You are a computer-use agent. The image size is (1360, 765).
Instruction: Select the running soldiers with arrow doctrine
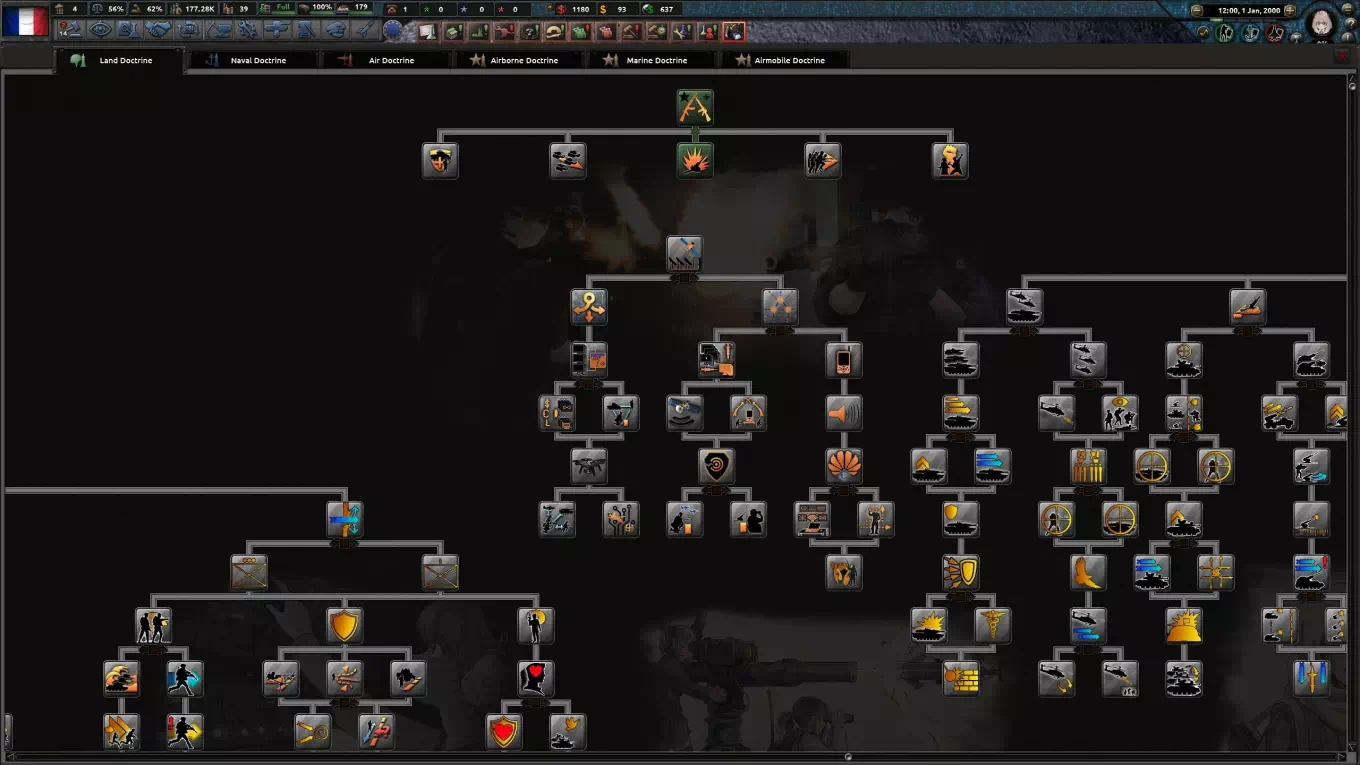point(823,160)
